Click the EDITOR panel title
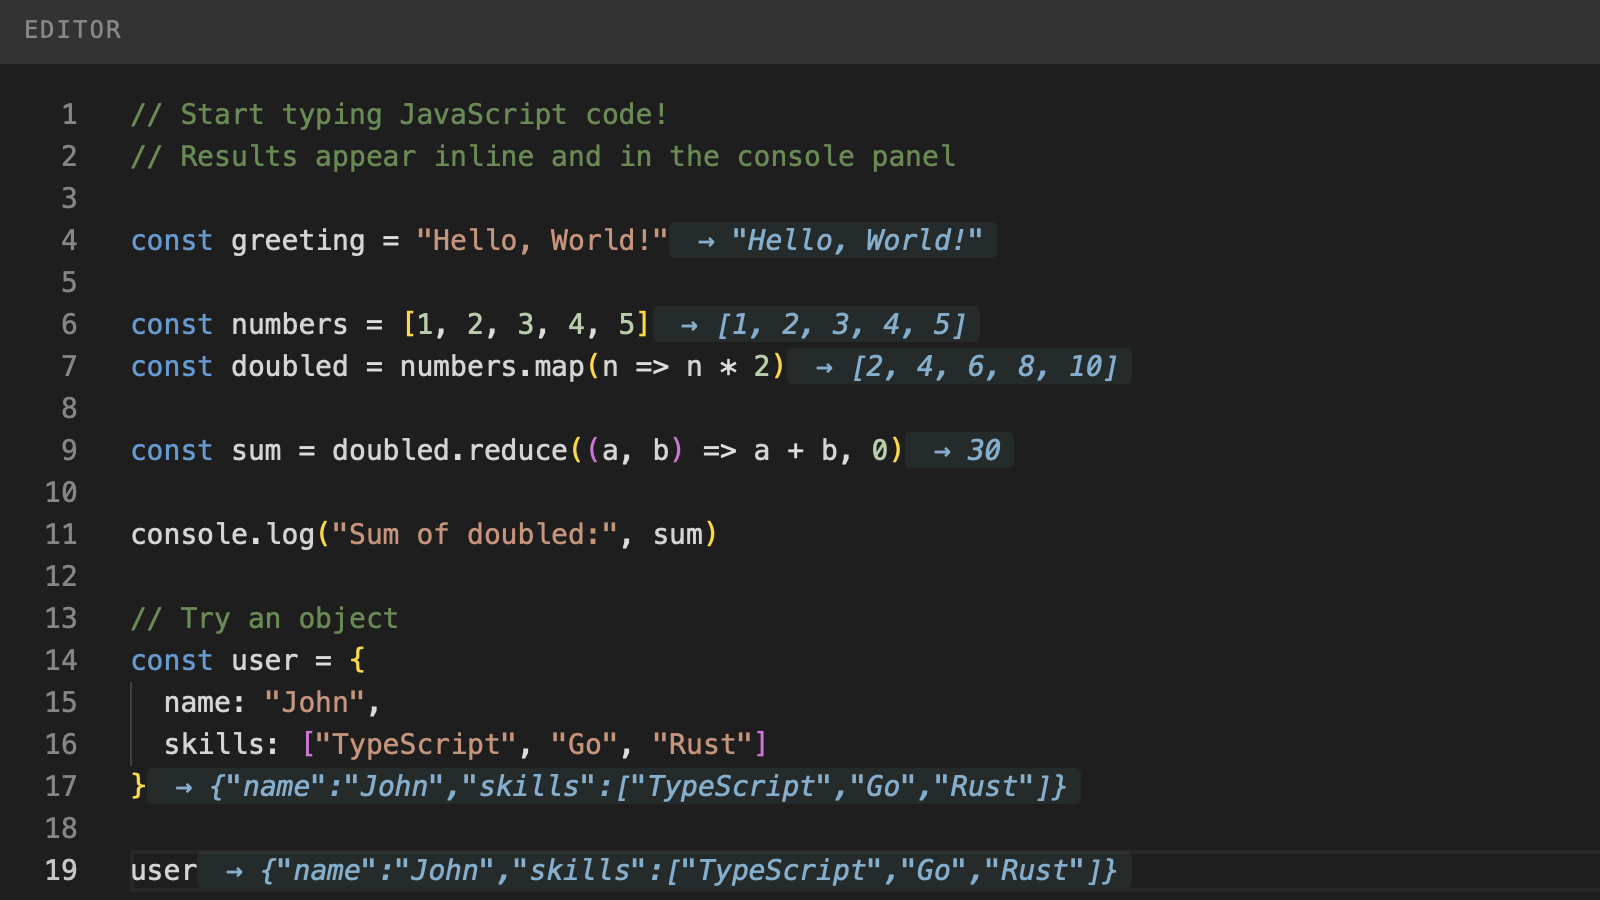Screen dimensions: 1600x900 pos(71,30)
